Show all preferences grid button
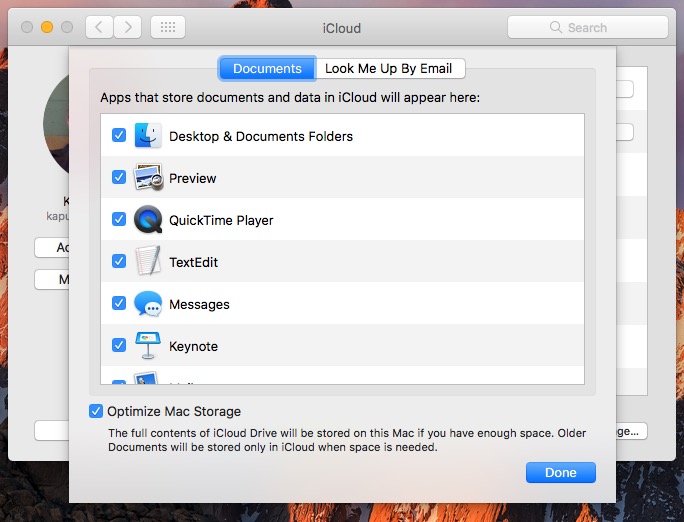684x522 pixels. click(168, 27)
